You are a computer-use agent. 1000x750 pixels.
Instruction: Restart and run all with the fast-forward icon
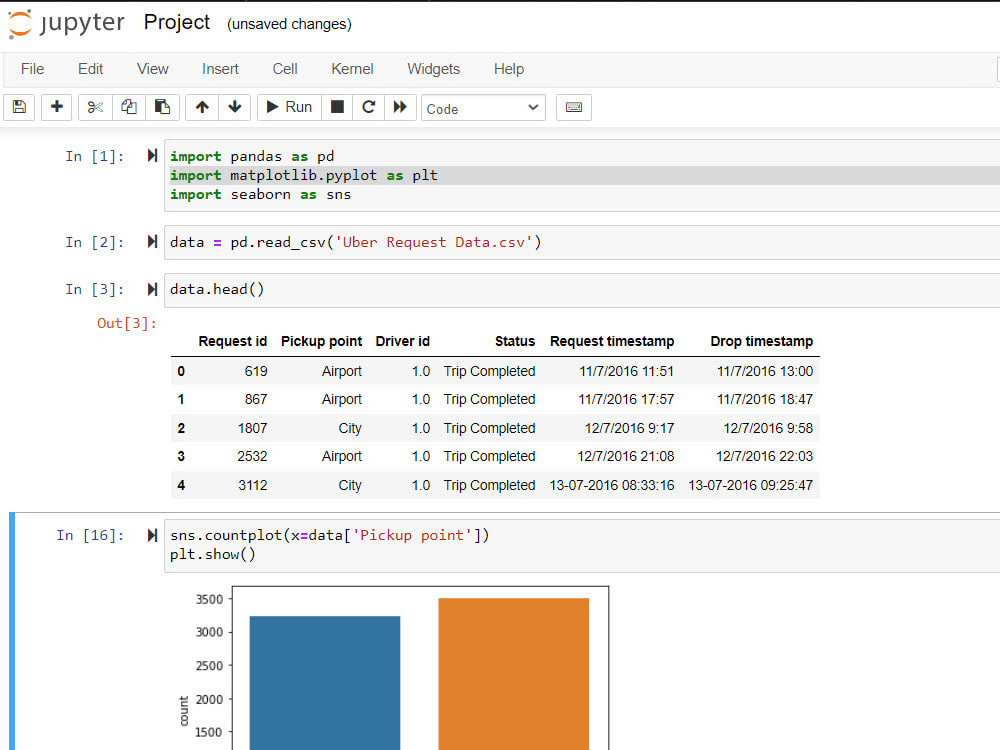click(x=400, y=107)
